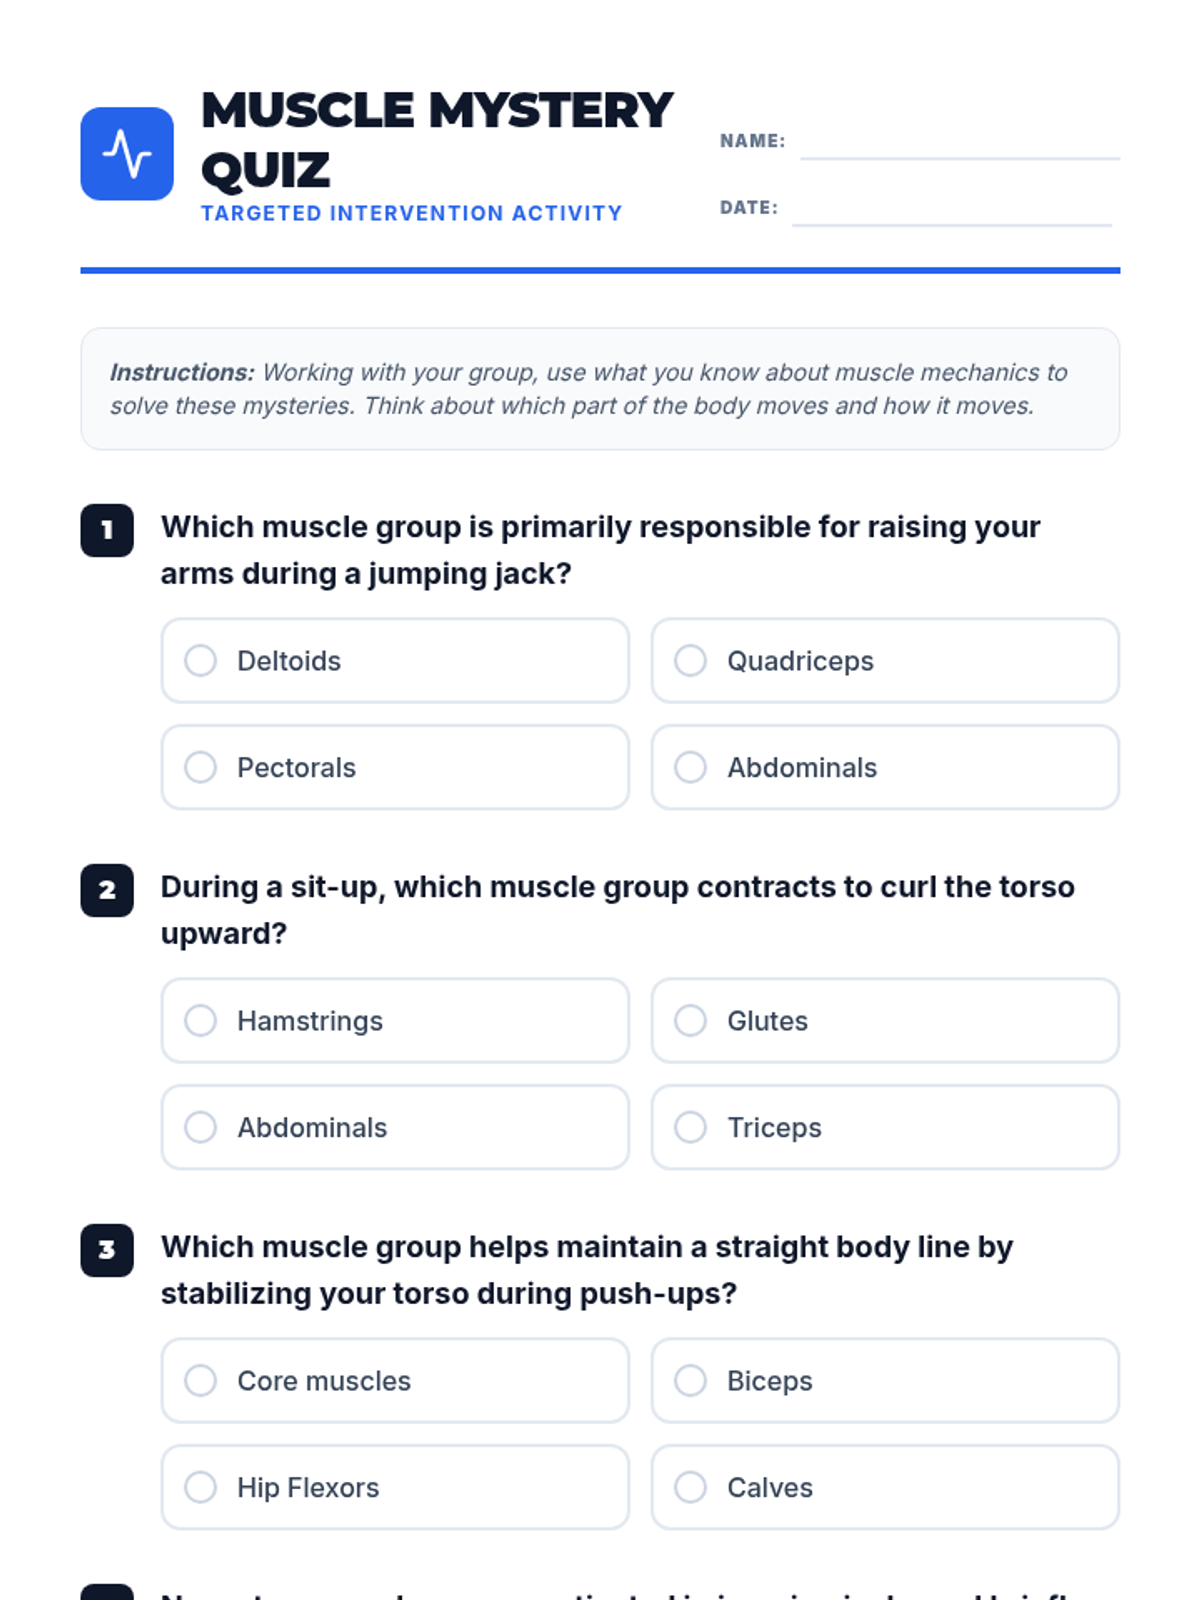1200x1600 pixels.
Task: Click the Instructions text box
Action: point(600,389)
